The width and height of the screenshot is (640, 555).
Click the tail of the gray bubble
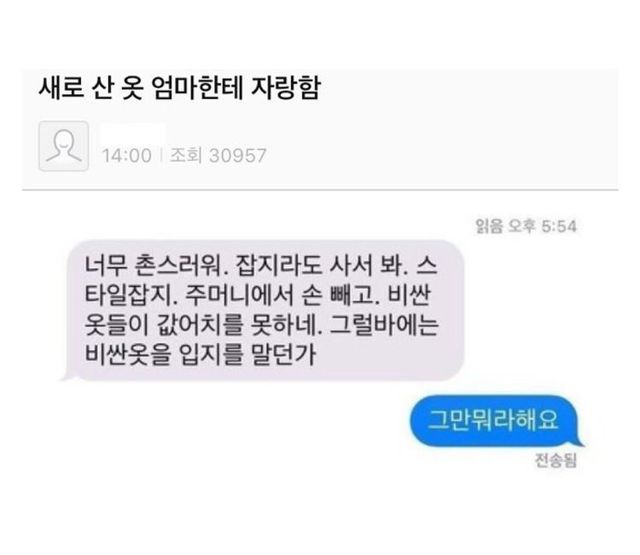[68, 375]
